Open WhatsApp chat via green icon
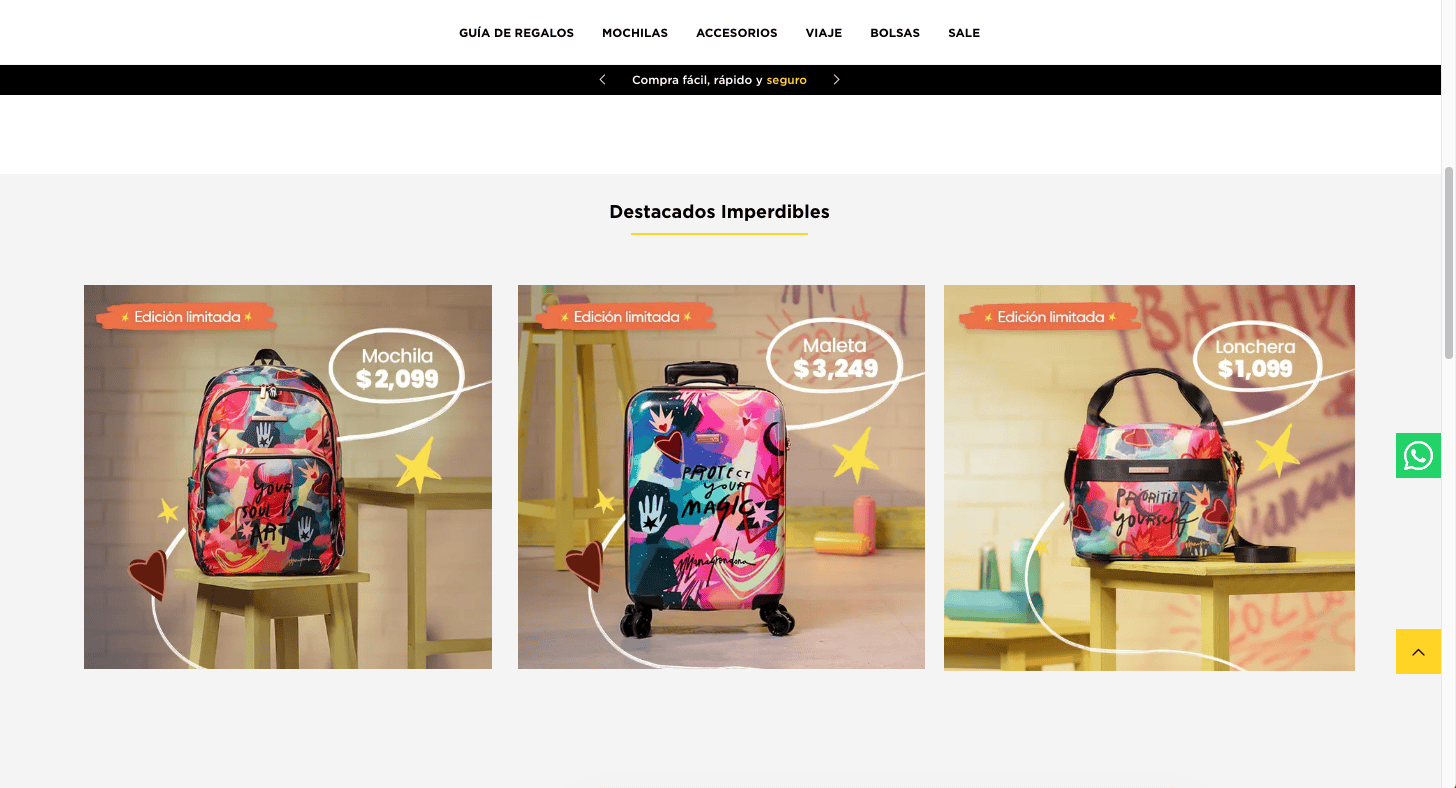 click(x=1418, y=455)
